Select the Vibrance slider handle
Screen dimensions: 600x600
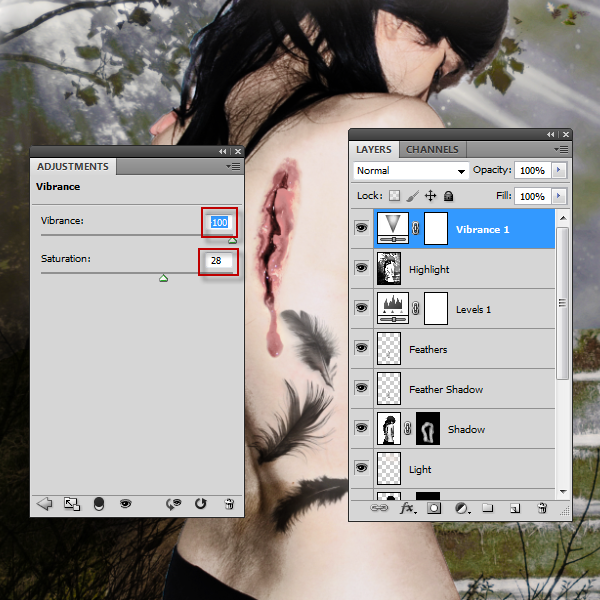click(x=232, y=240)
